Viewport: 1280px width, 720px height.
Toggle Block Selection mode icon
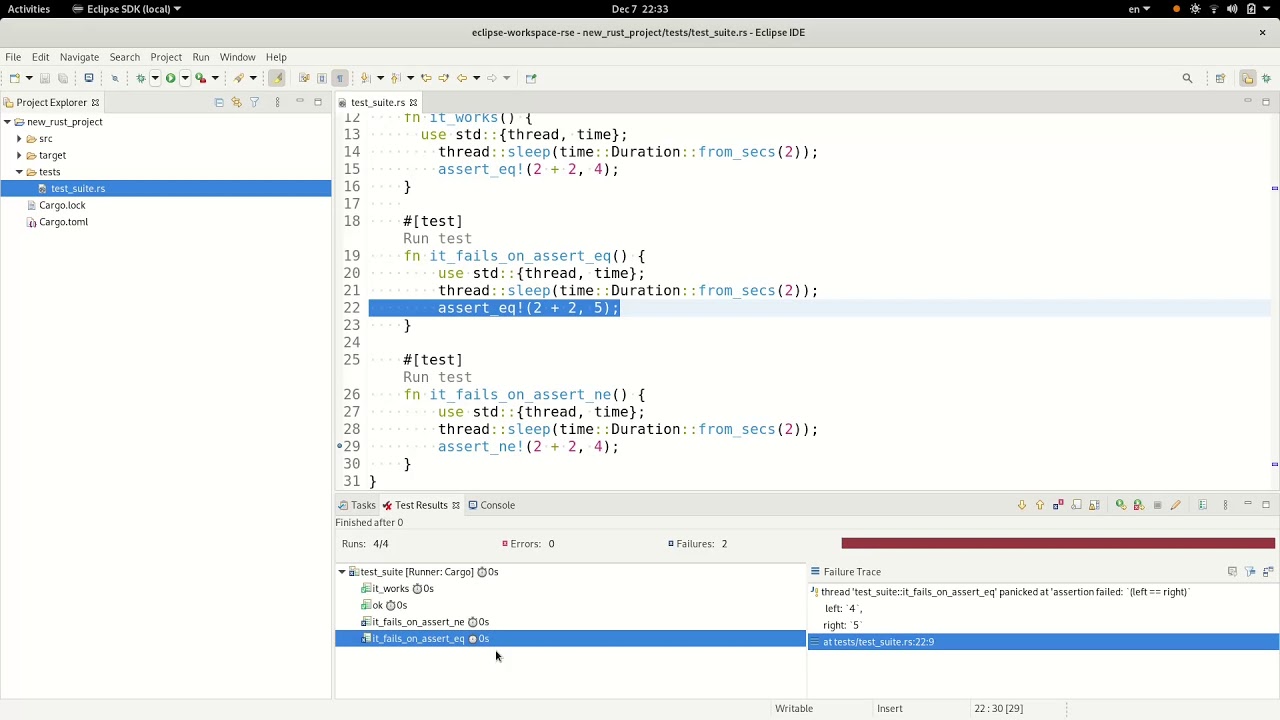322,78
